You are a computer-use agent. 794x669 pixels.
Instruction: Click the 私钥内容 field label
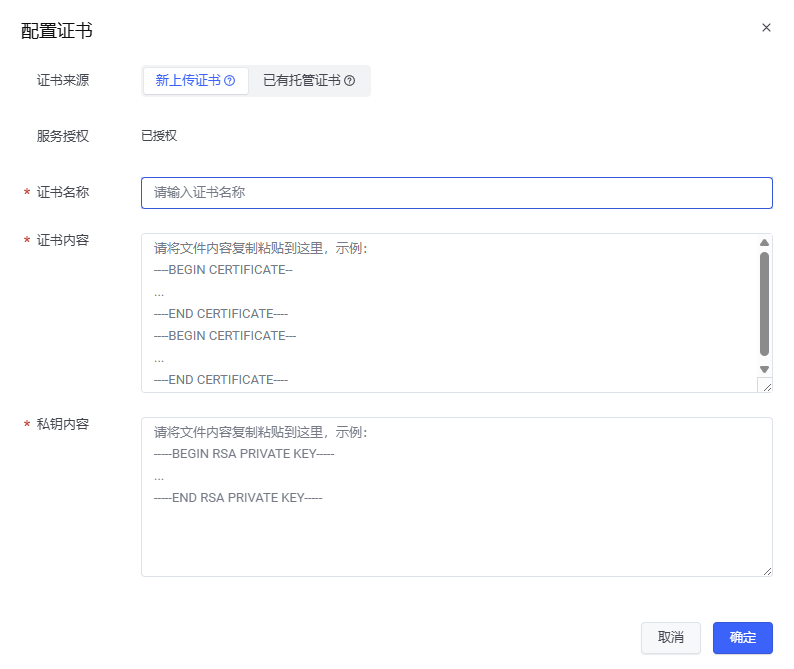(x=63, y=424)
